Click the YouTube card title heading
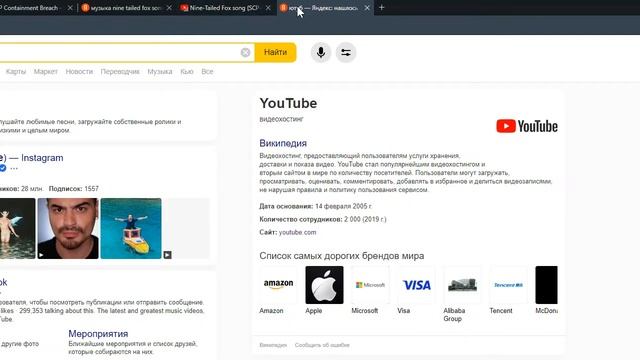Viewport: 640px width, 360px height. 288,103
